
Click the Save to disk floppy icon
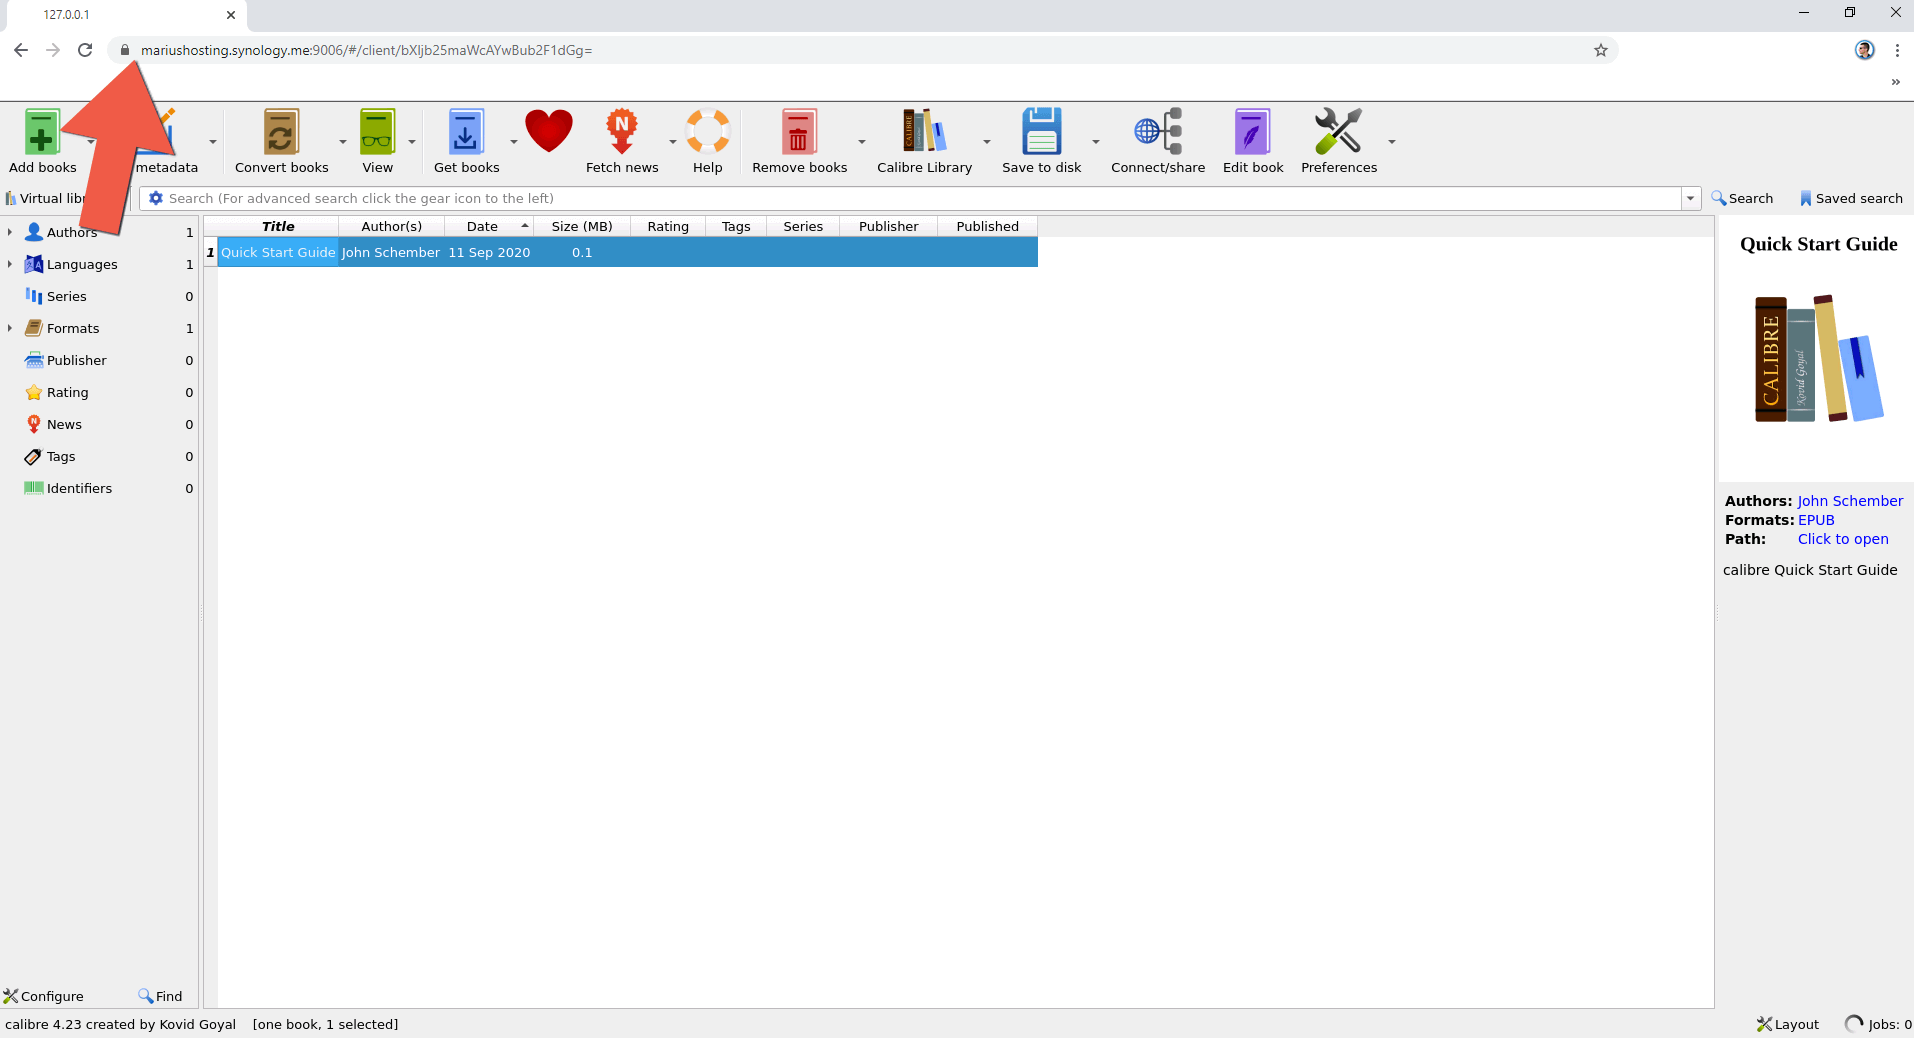(x=1041, y=132)
